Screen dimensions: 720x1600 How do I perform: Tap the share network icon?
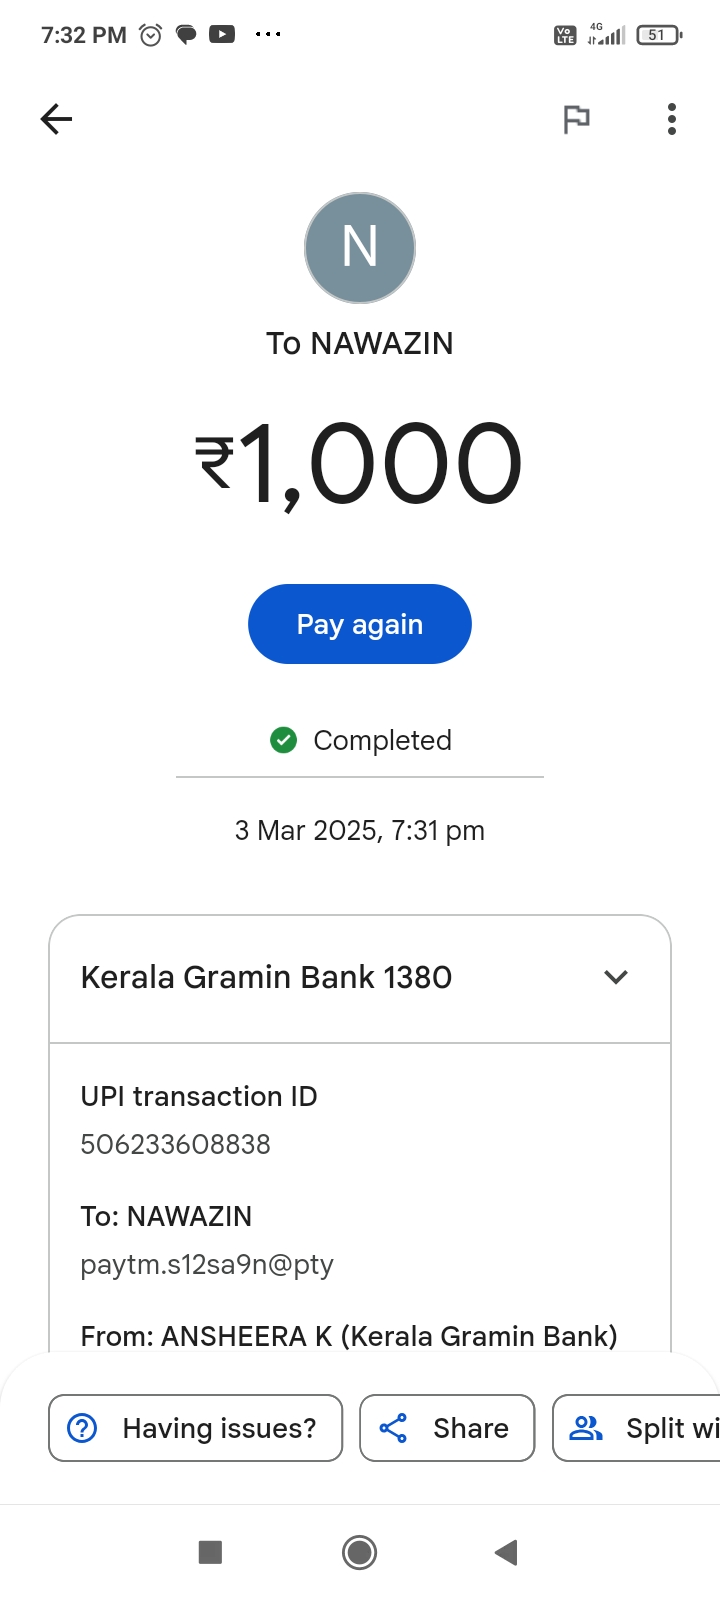[x=393, y=1428]
